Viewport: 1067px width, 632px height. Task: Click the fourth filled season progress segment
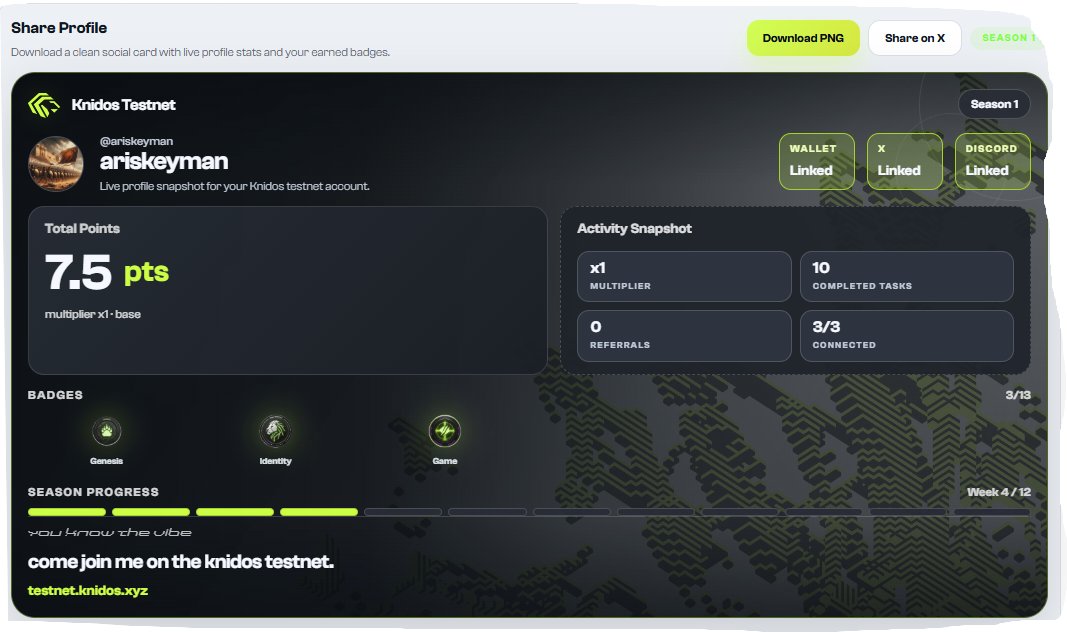319,512
